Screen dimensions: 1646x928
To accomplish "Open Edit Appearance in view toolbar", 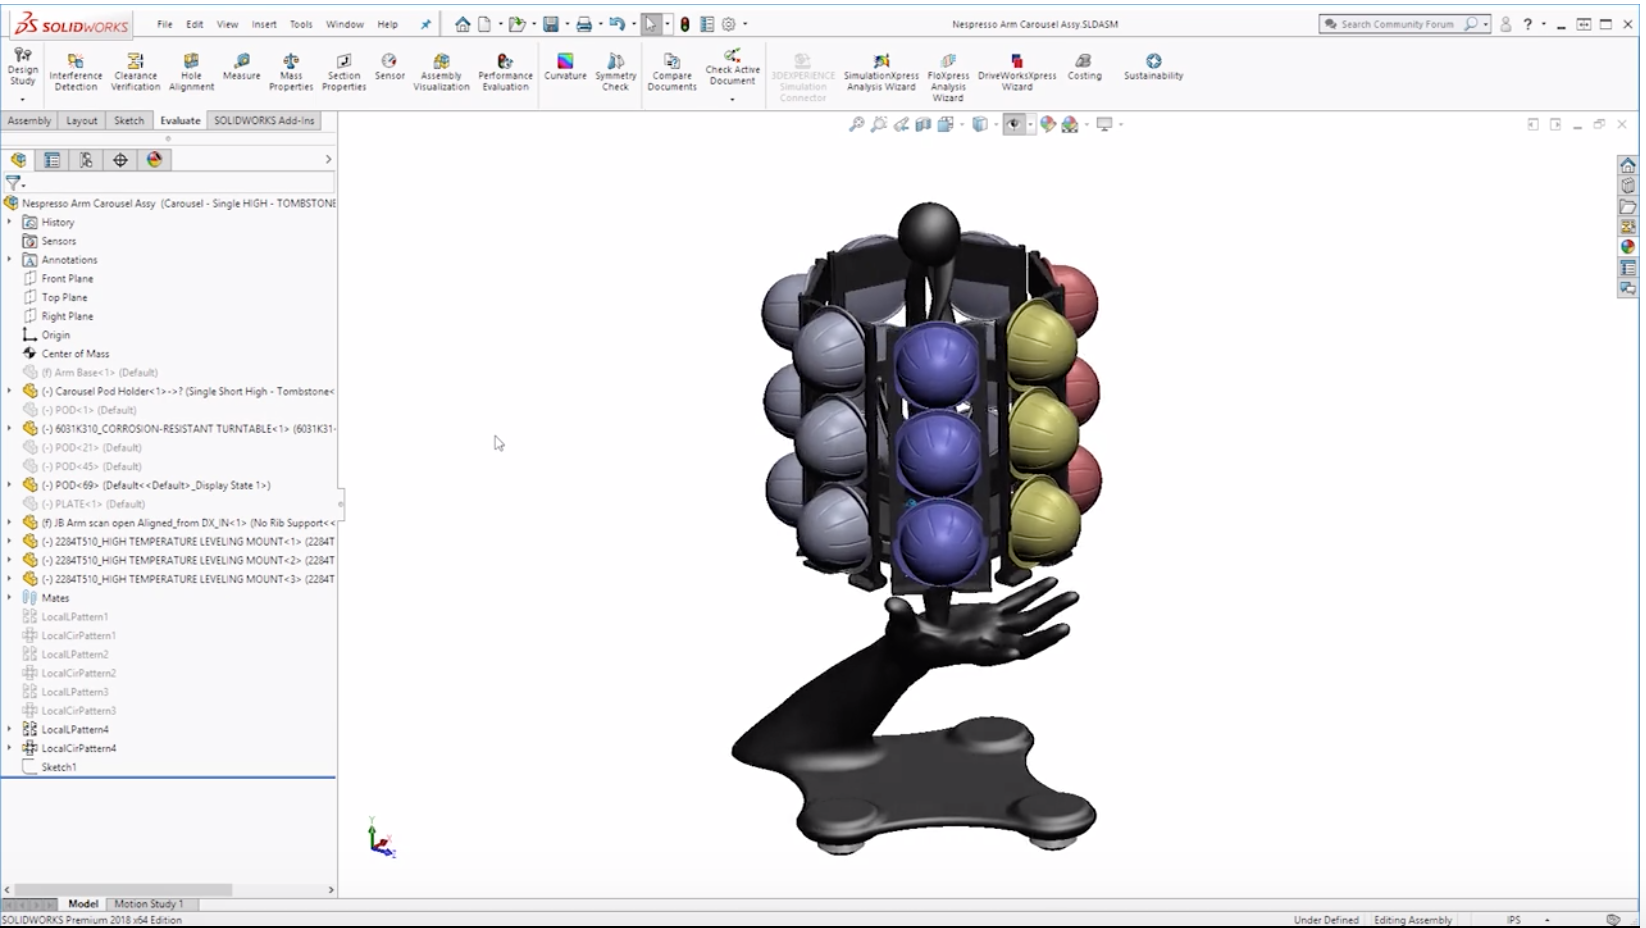I will (x=1047, y=125).
